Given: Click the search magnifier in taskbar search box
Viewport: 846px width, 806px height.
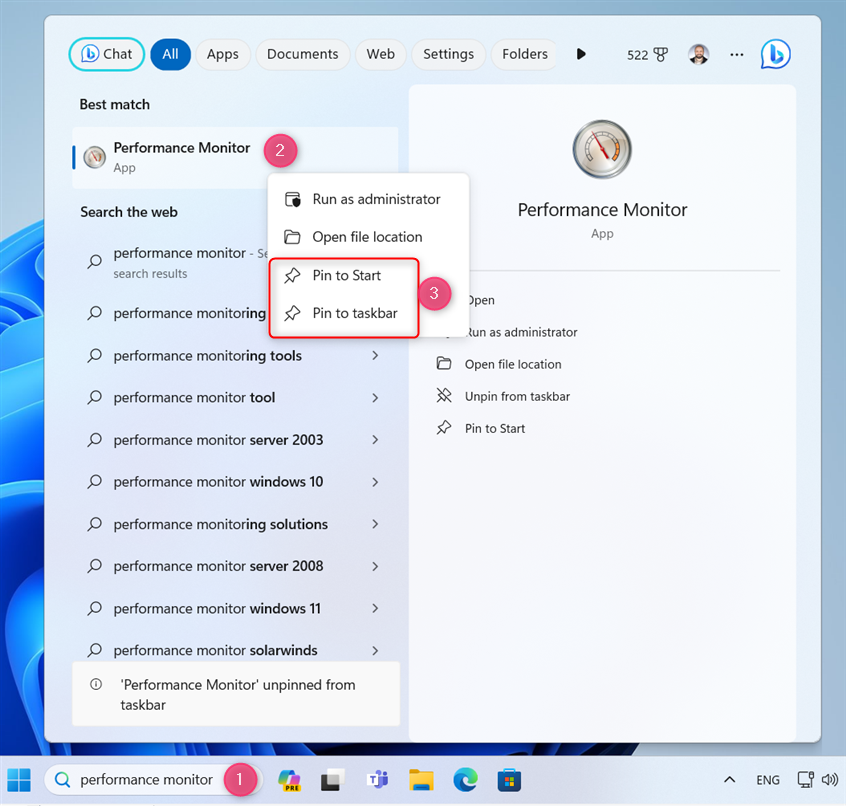Looking at the screenshot, I should (x=63, y=780).
